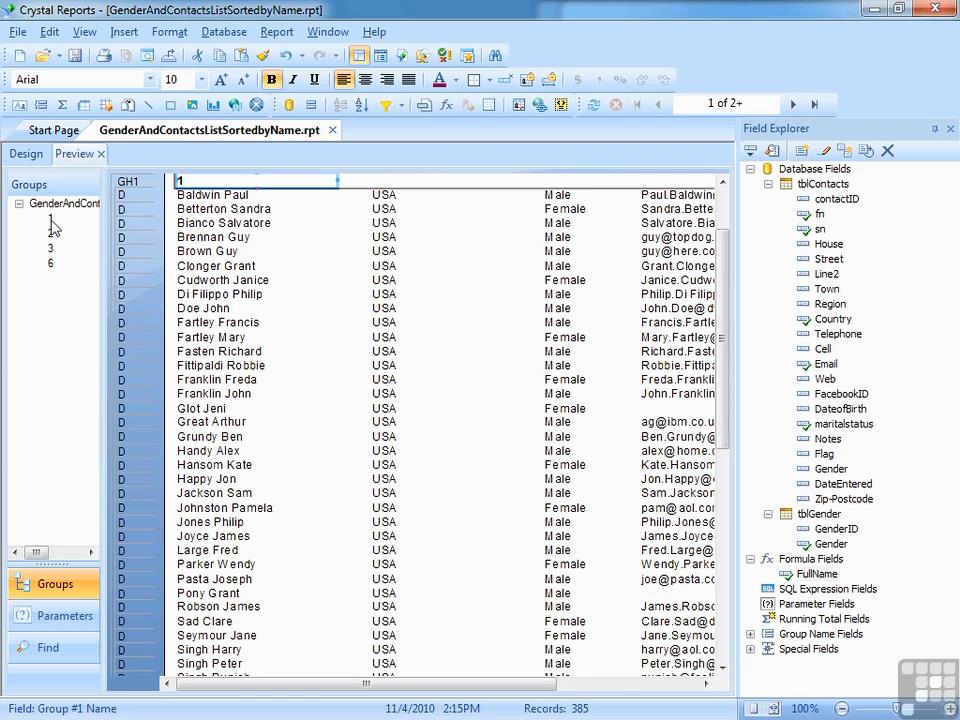960x720 pixels.
Task: Select group 3 in Groups tree
Action: 50,249
